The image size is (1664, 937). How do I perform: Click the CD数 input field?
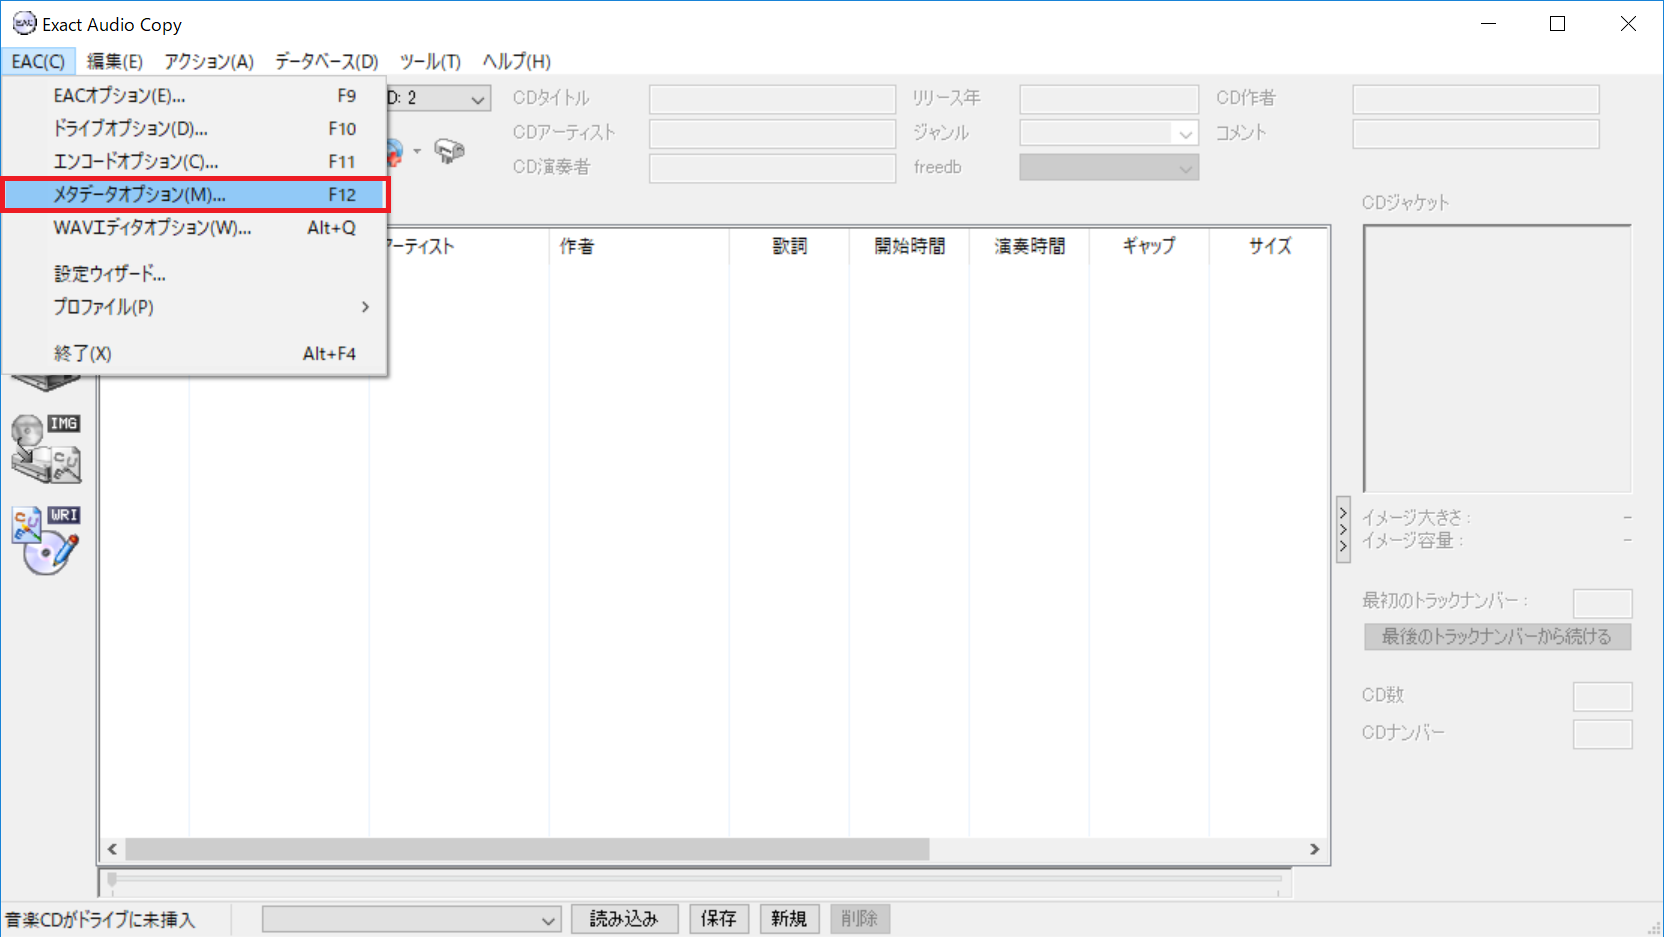(1602, 696)
